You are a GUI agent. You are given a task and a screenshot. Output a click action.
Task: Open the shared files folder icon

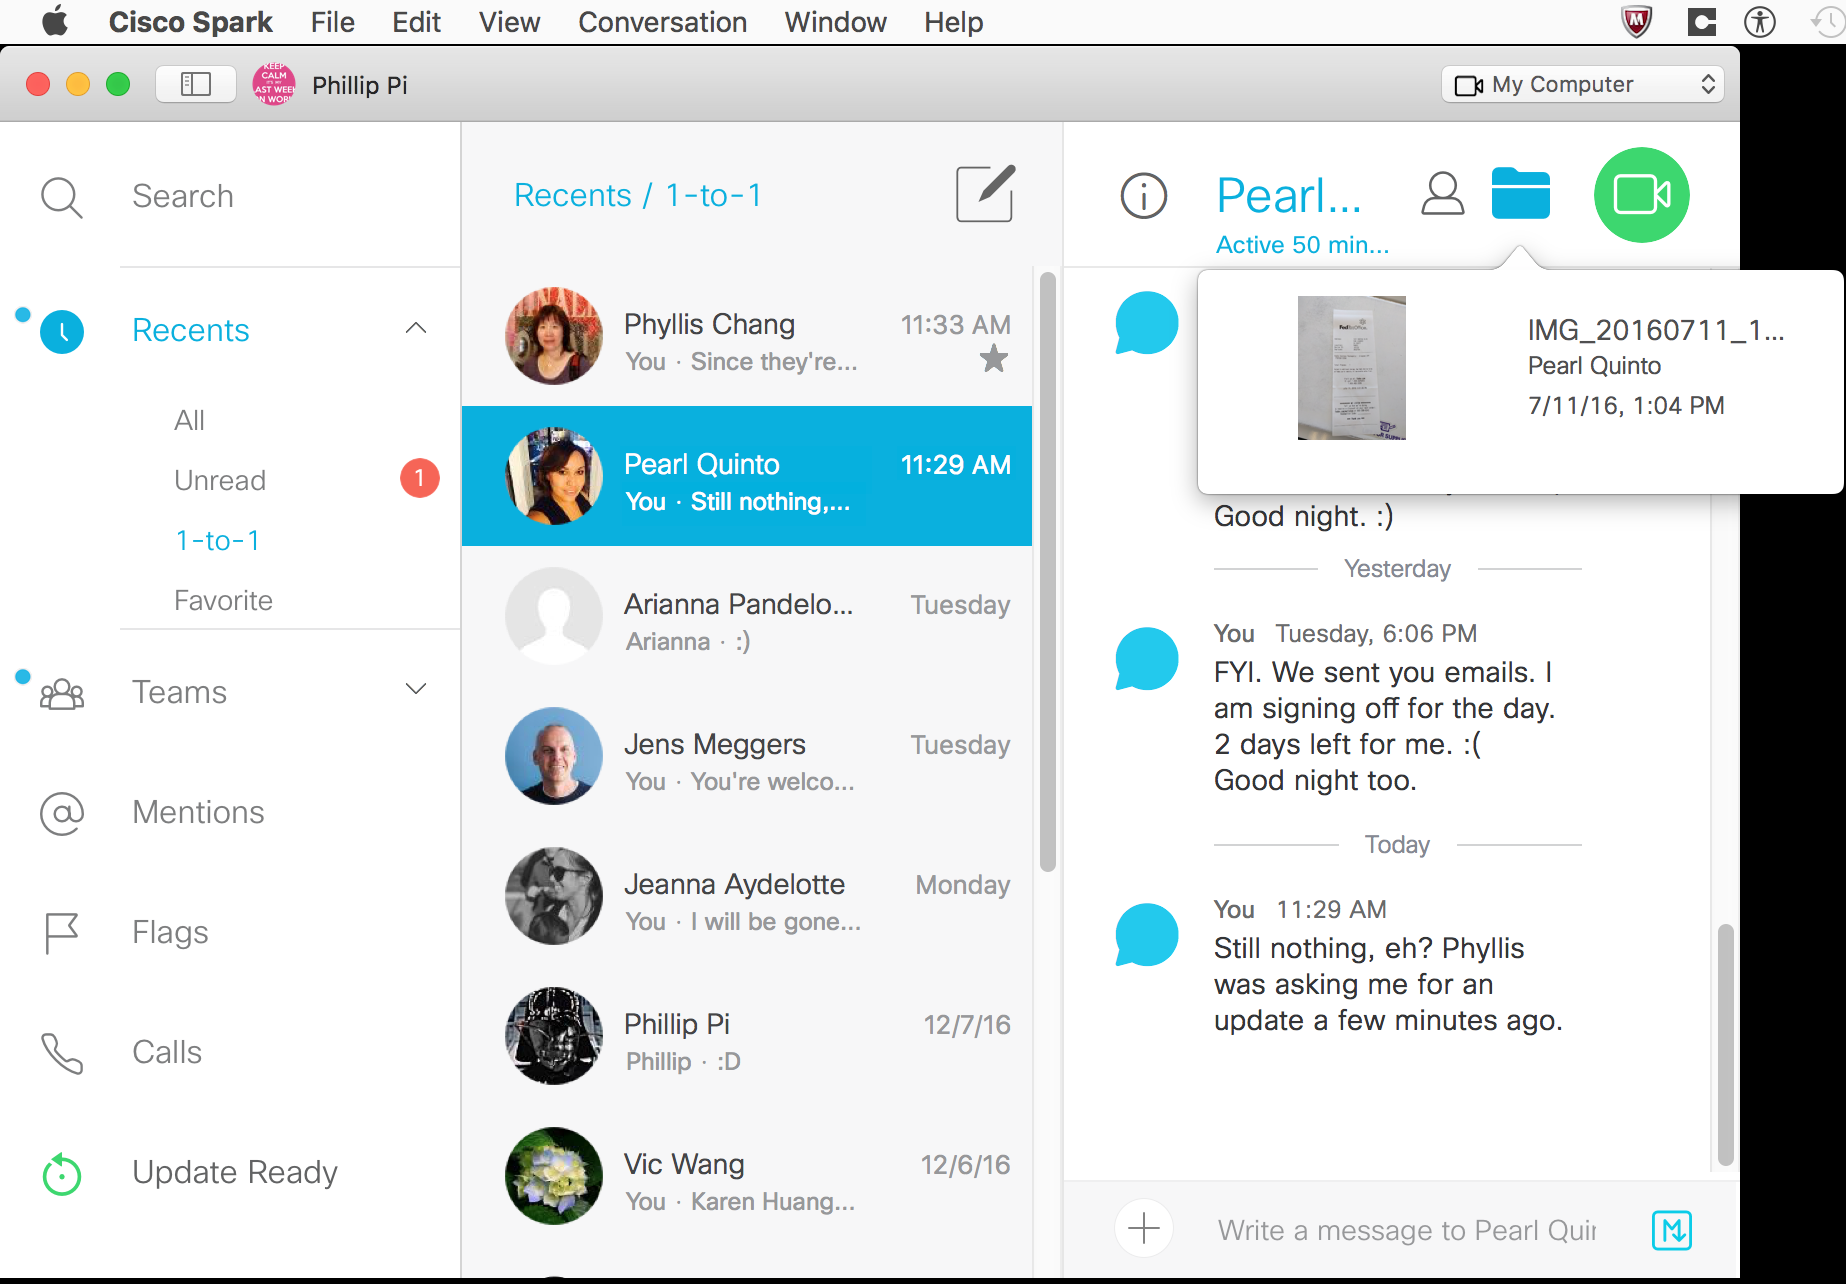(1520, 193)
